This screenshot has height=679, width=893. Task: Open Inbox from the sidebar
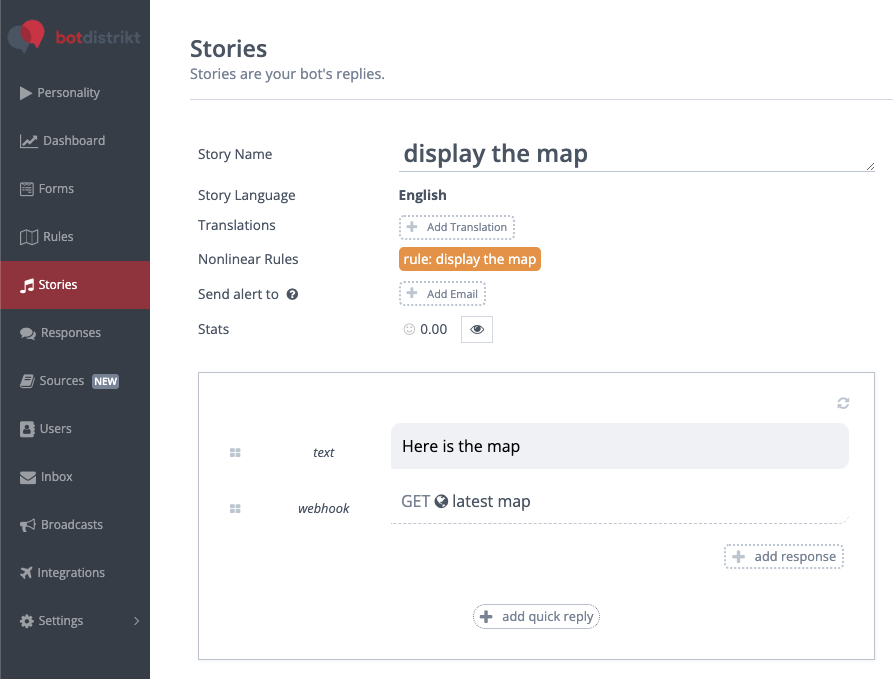tap(56, 477)
